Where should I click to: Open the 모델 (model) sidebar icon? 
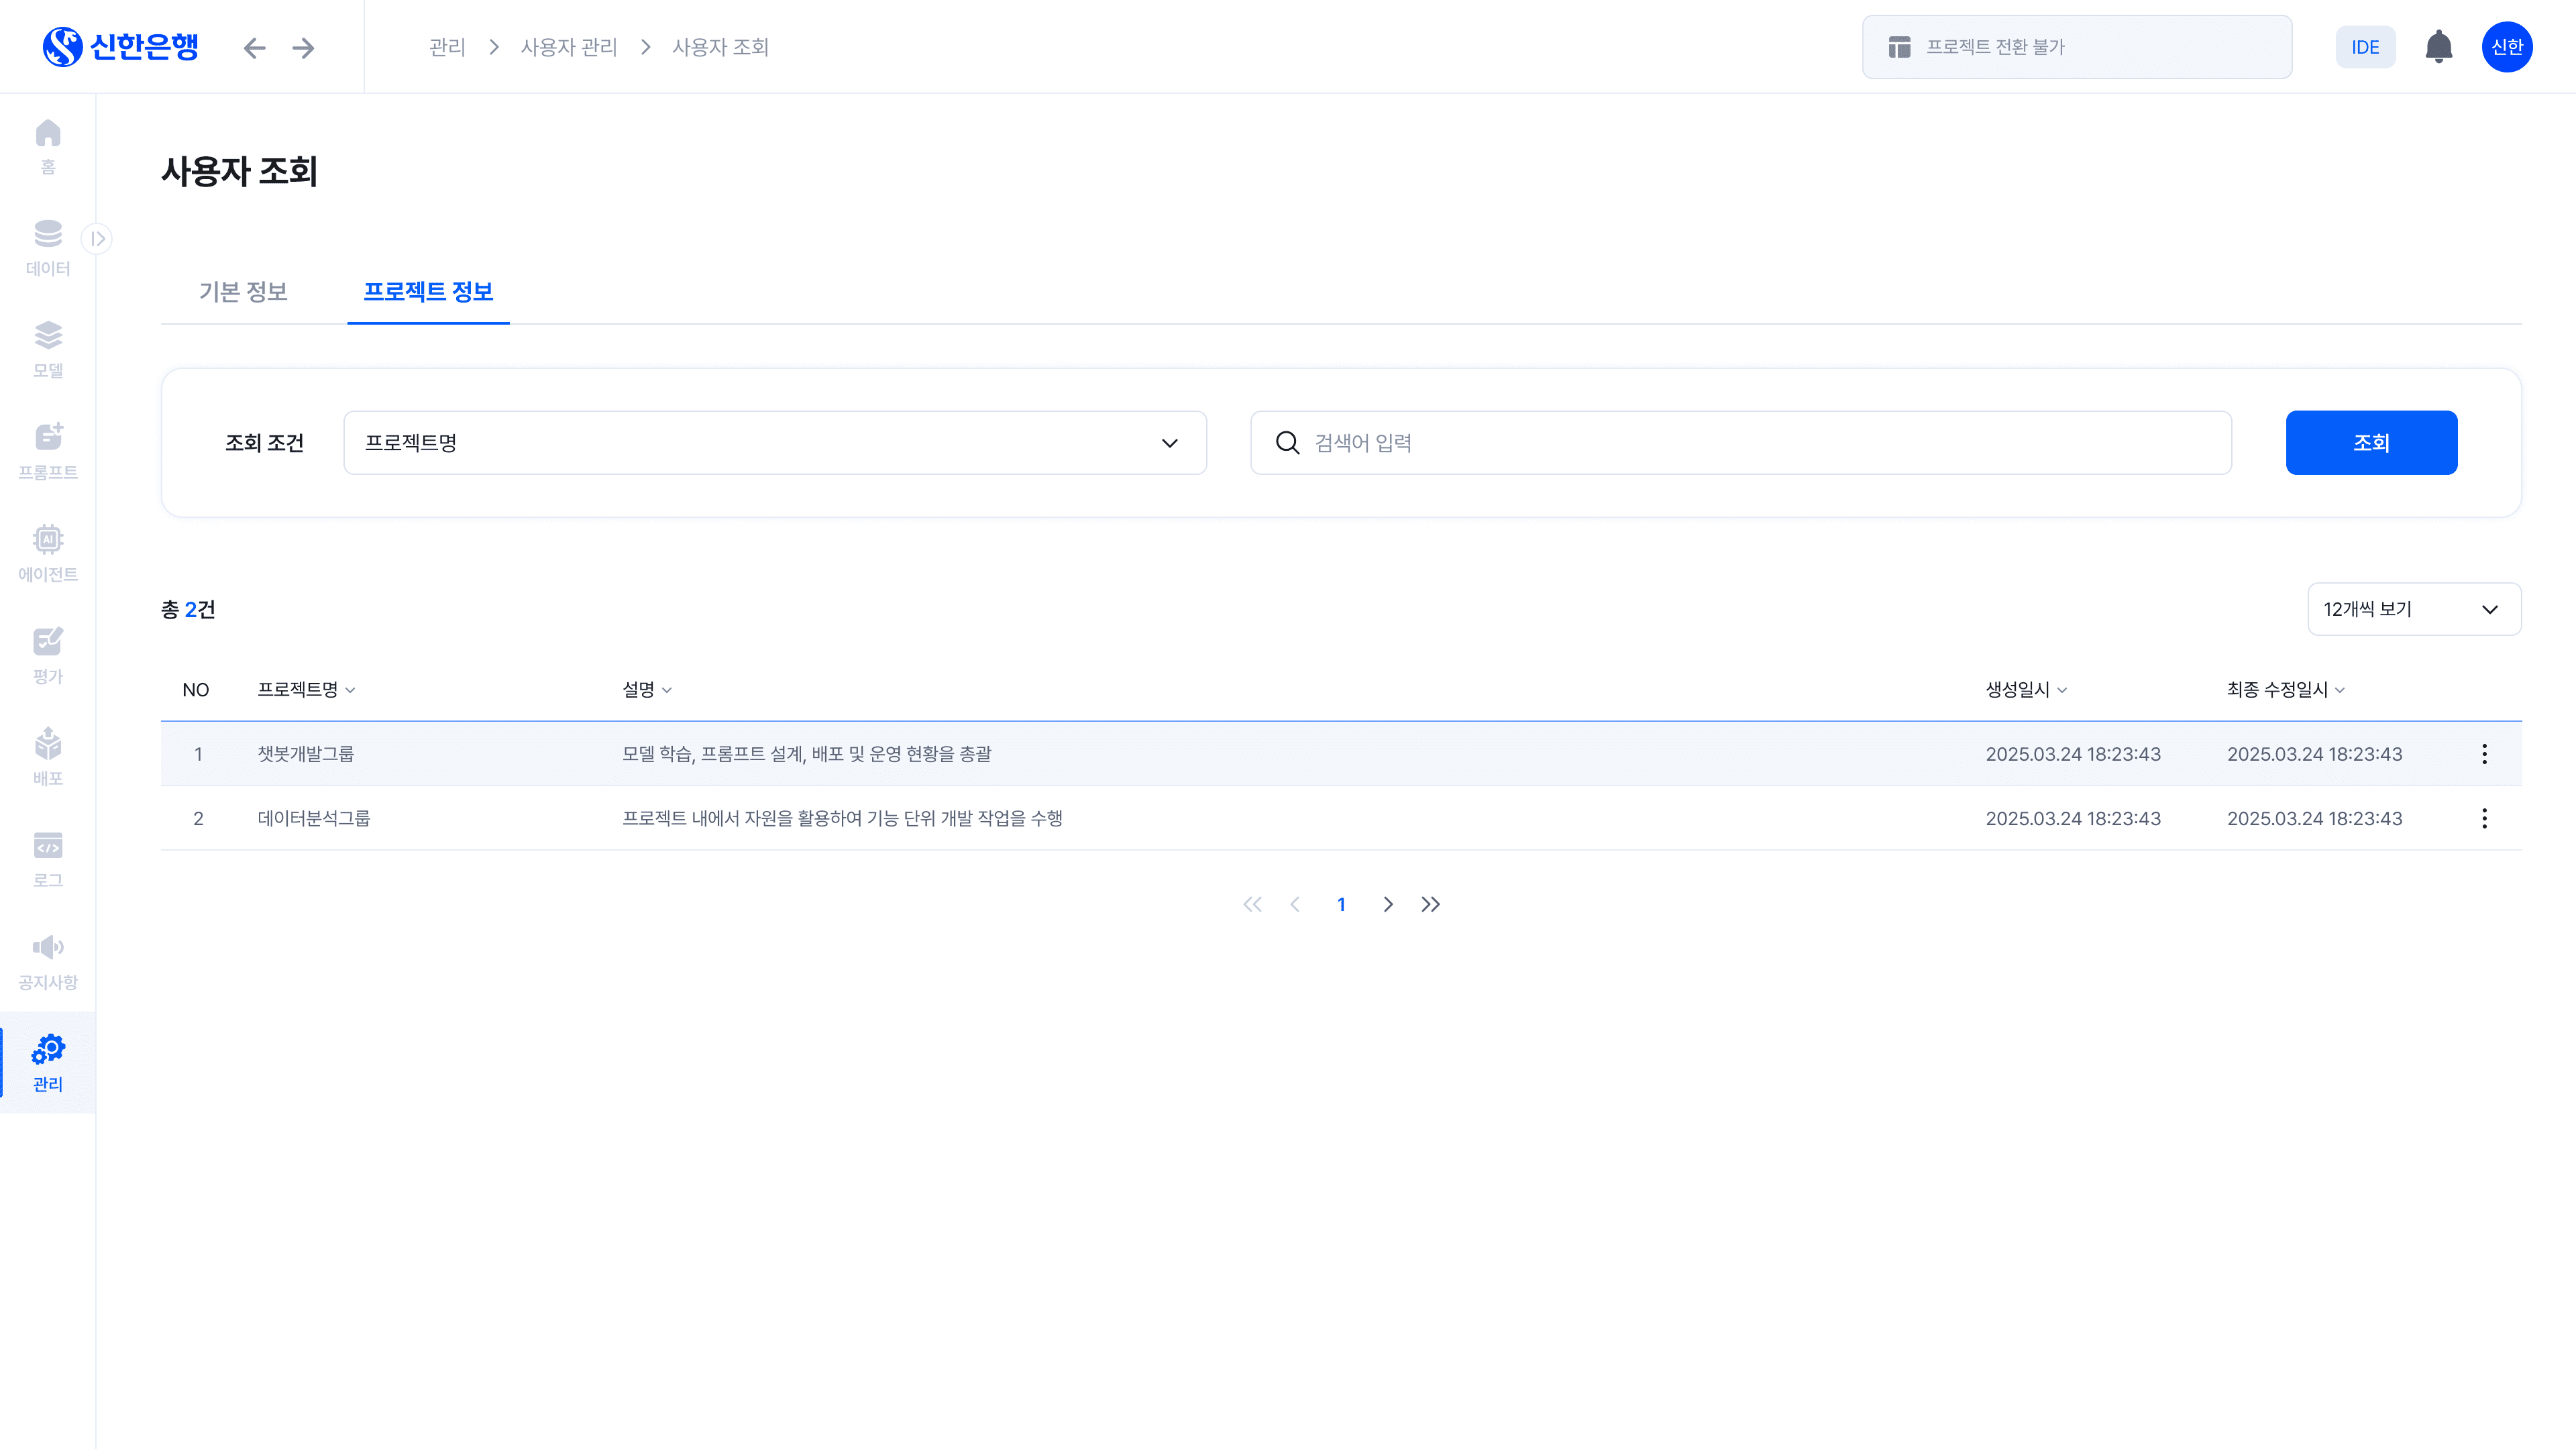[x=48, y=349]
